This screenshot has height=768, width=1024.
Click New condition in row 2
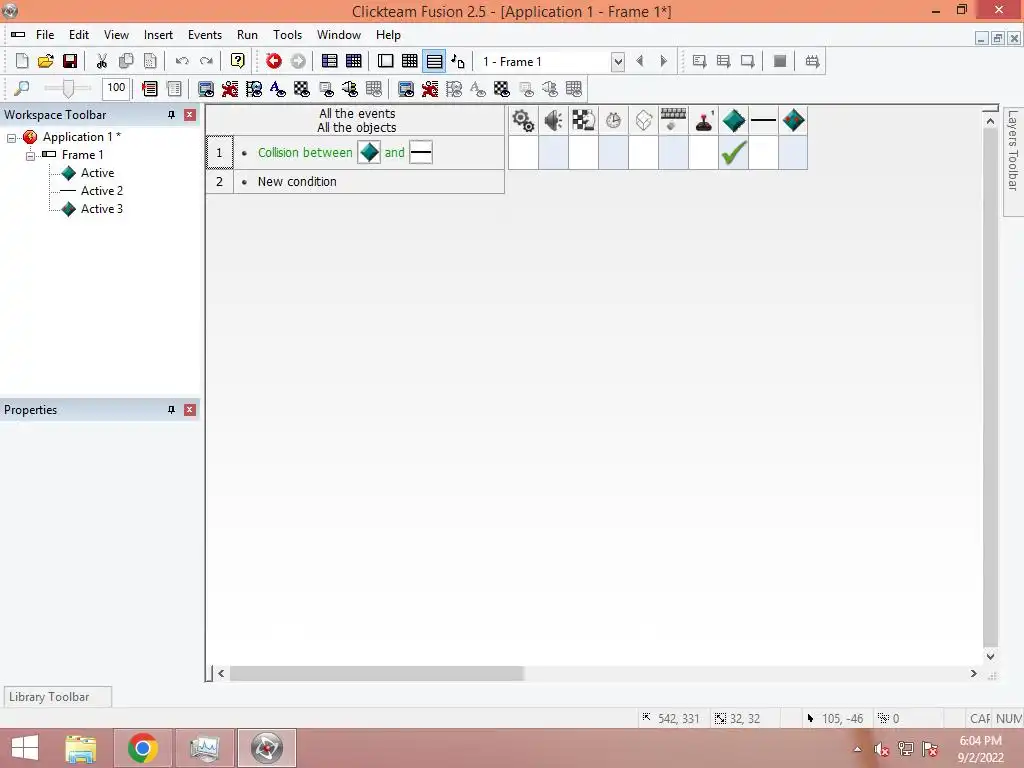297,182
